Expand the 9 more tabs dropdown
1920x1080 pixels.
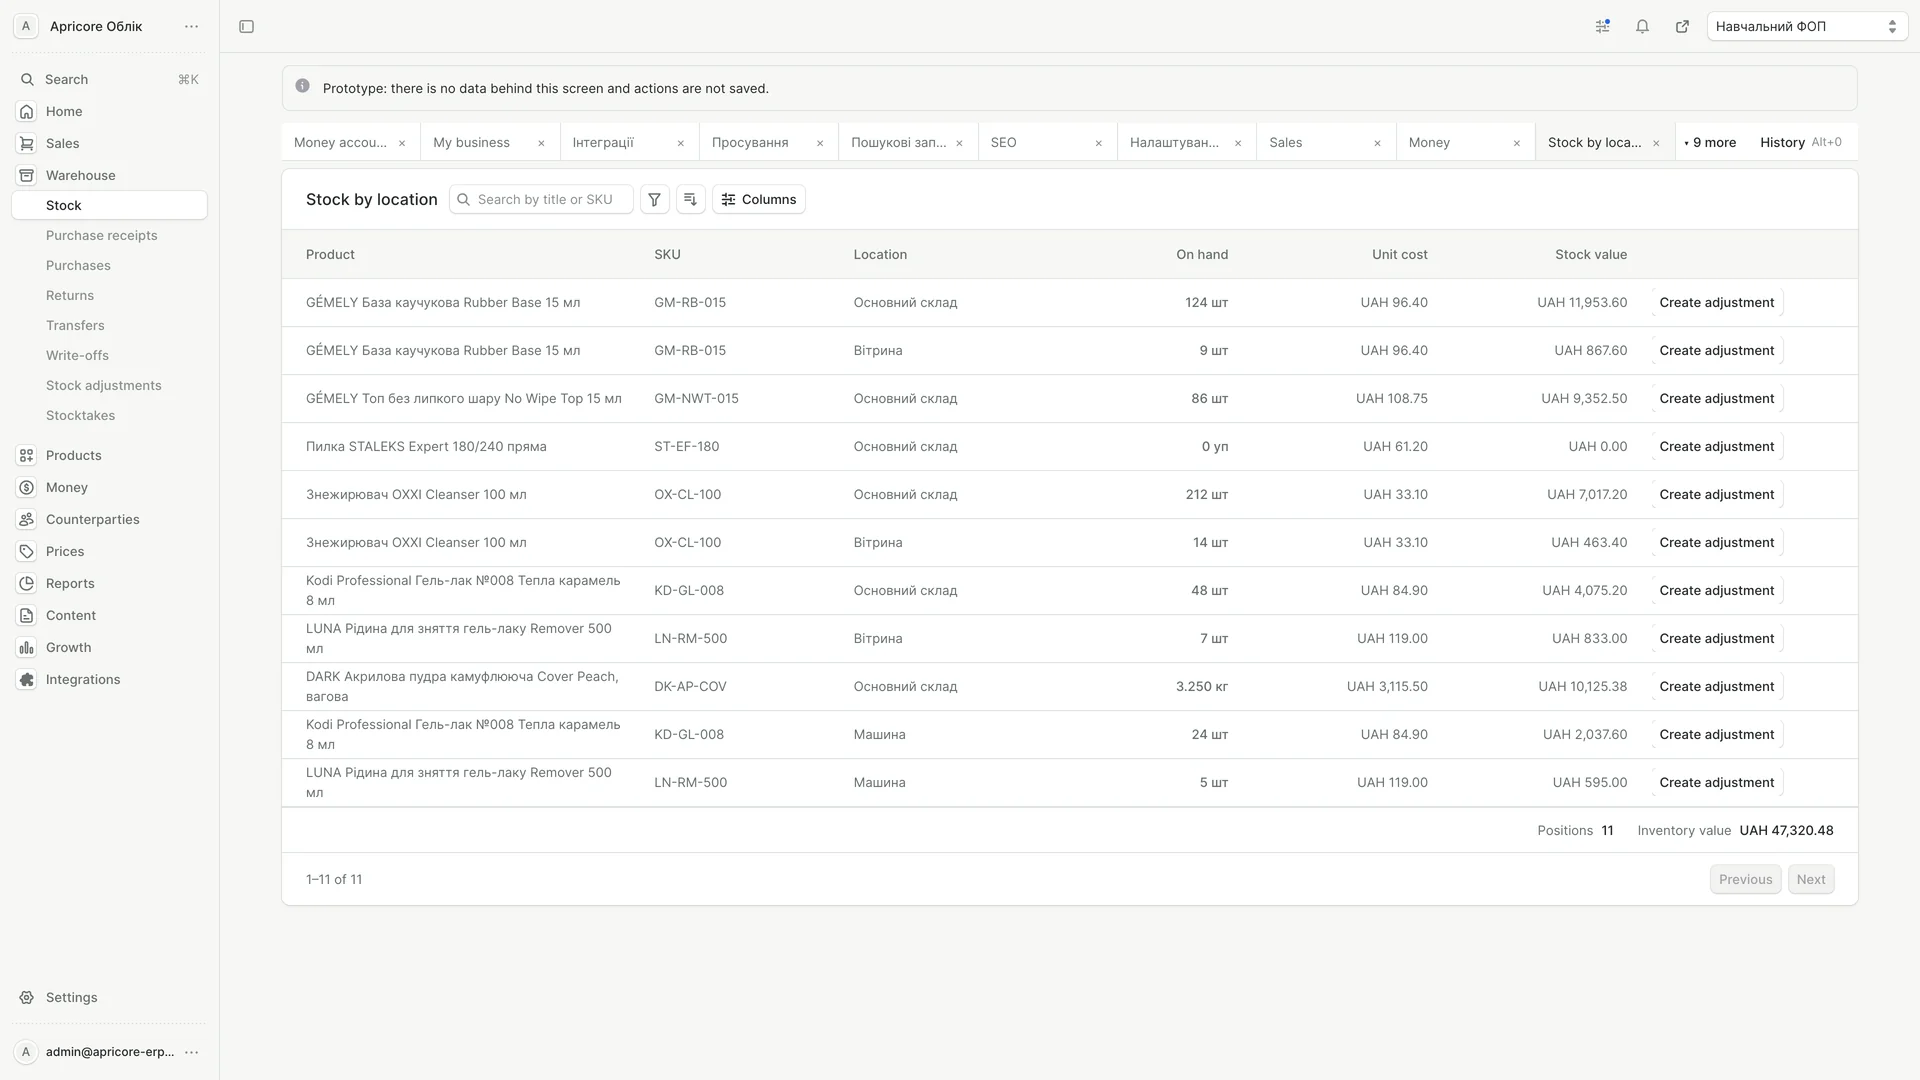point(1710,143)
